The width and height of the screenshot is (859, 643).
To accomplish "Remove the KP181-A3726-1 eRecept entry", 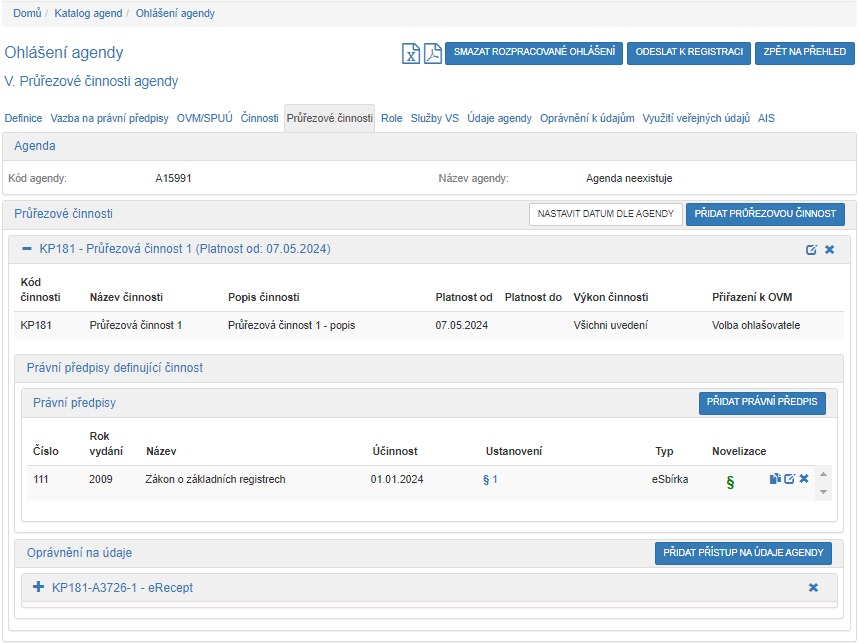I will point(813,588).
